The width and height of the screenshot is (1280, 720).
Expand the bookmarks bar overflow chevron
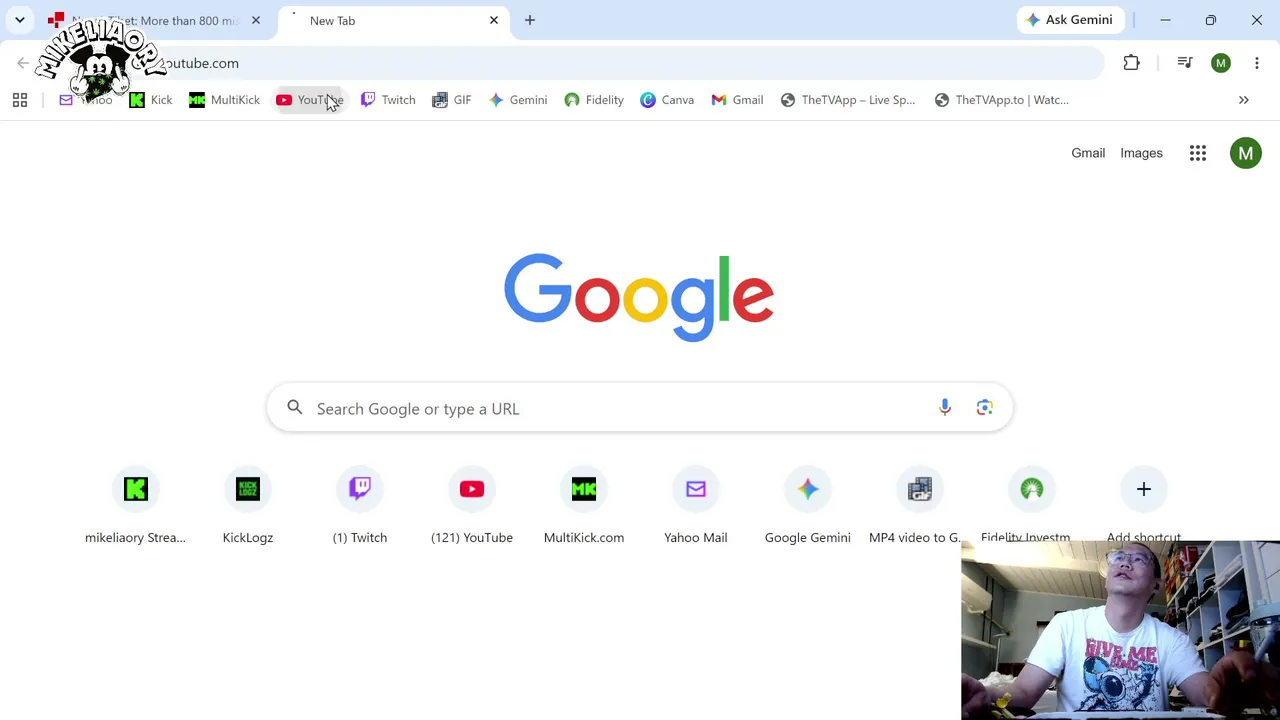1244,100
